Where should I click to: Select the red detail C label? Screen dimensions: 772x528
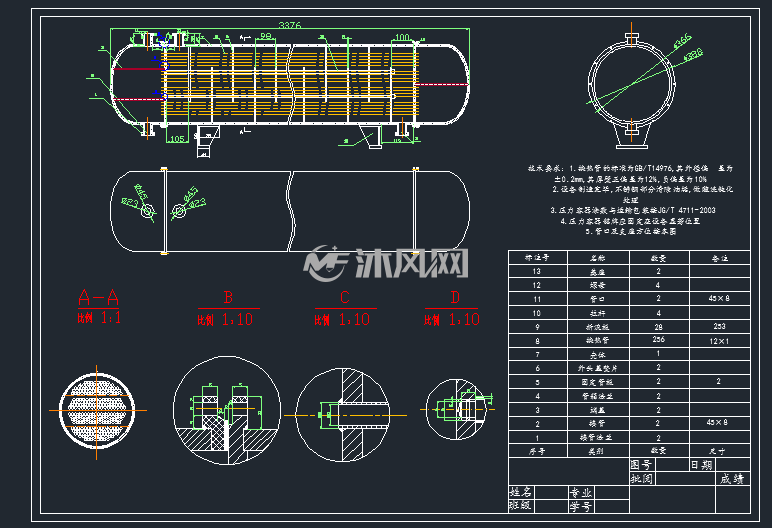[345, 297]
